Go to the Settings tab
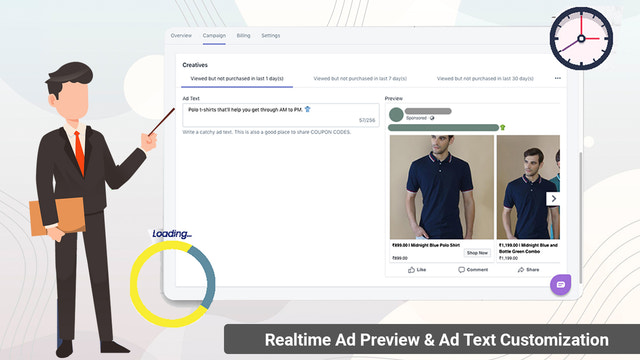 click(271, 36)
